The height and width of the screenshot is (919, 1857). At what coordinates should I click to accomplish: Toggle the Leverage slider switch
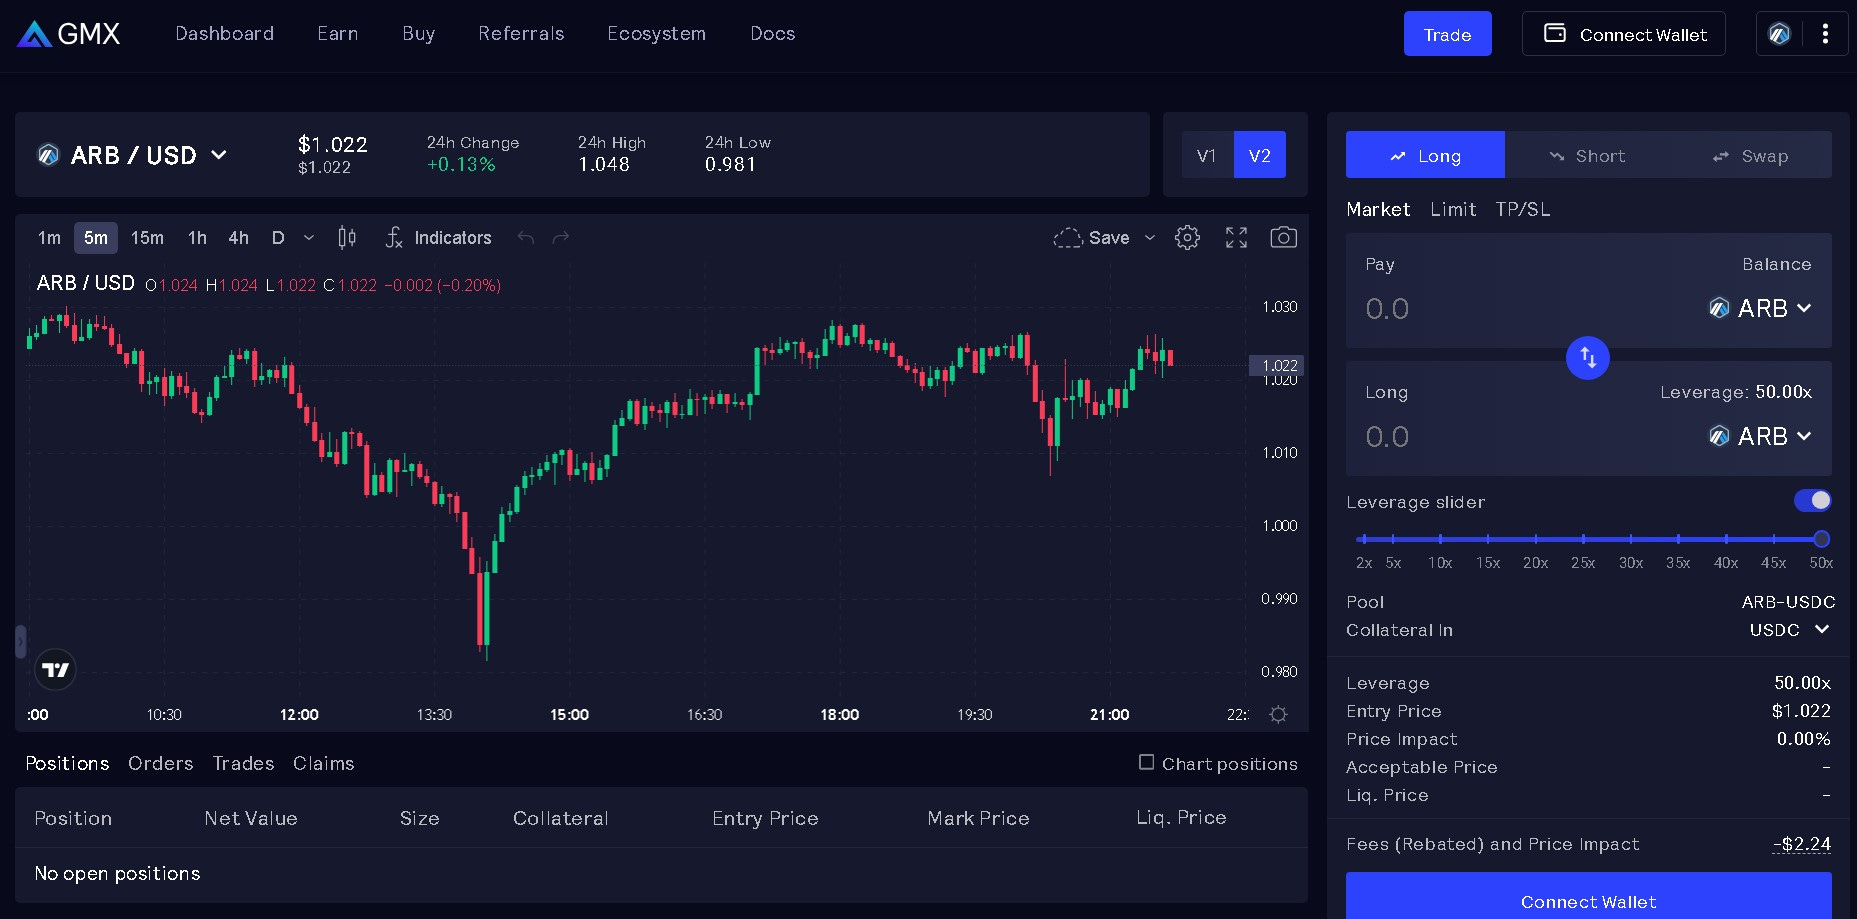click(x=1812, y=500)
